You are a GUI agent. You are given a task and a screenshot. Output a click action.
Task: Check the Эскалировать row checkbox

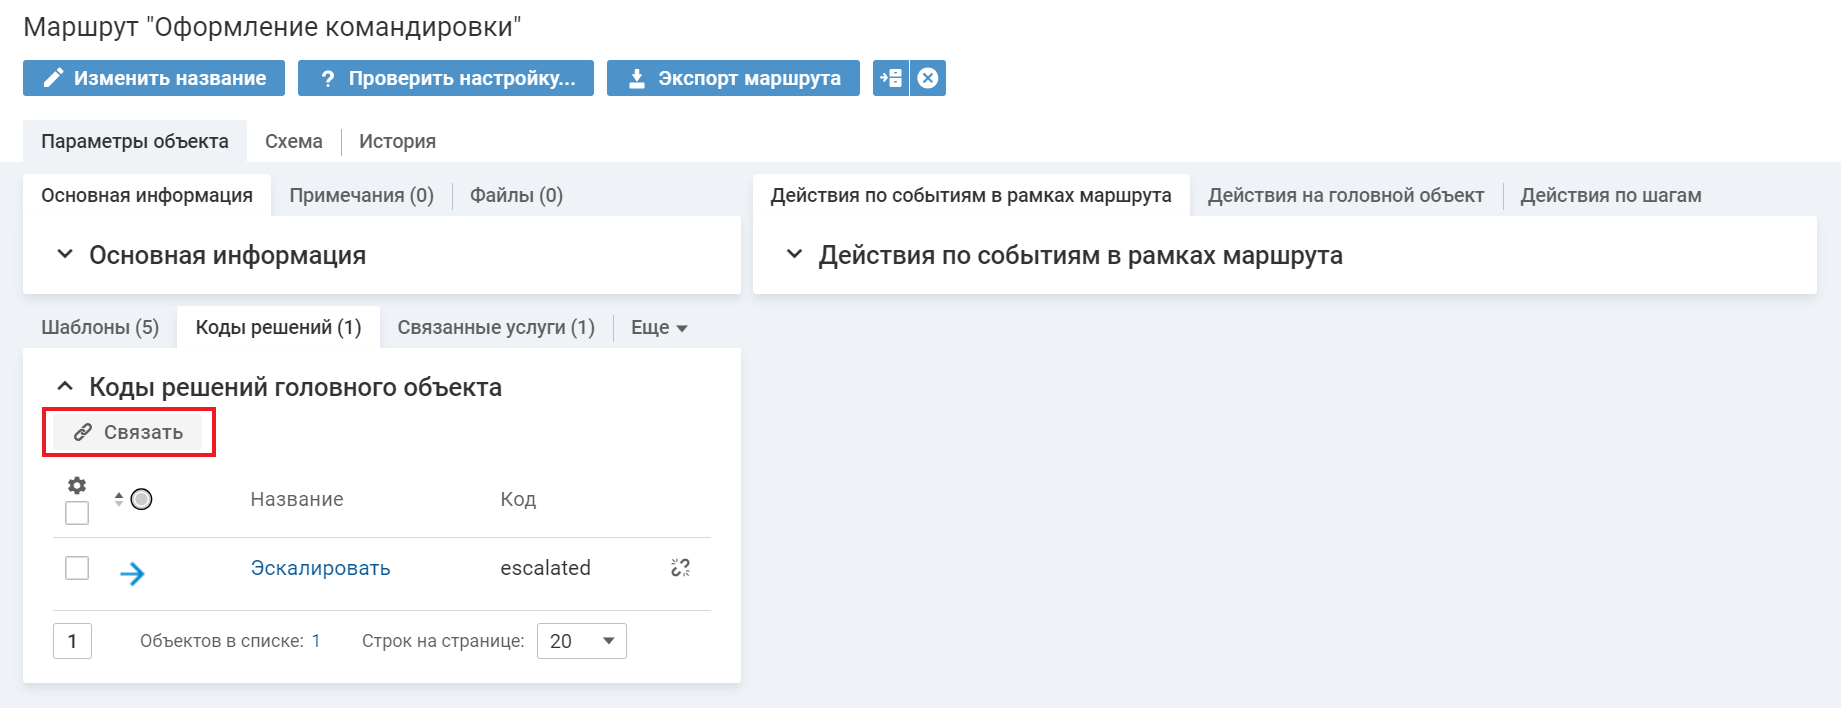click(x=77, y=568)
